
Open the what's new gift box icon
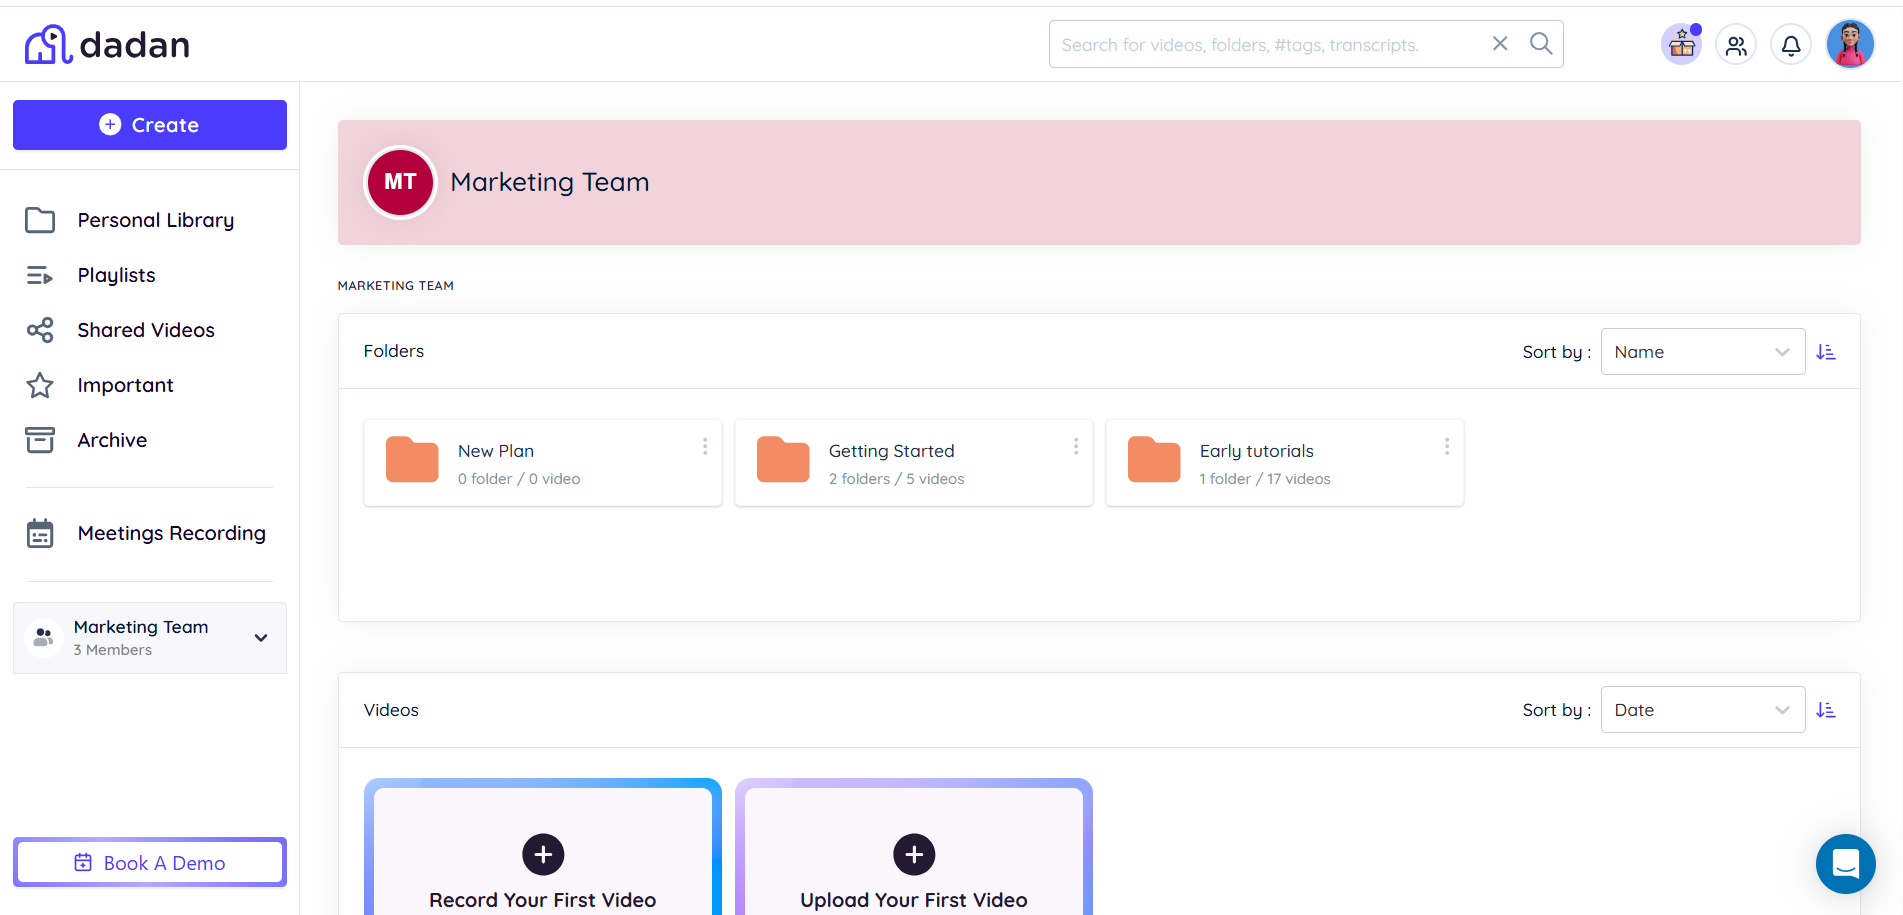(x=1680, y=44)
